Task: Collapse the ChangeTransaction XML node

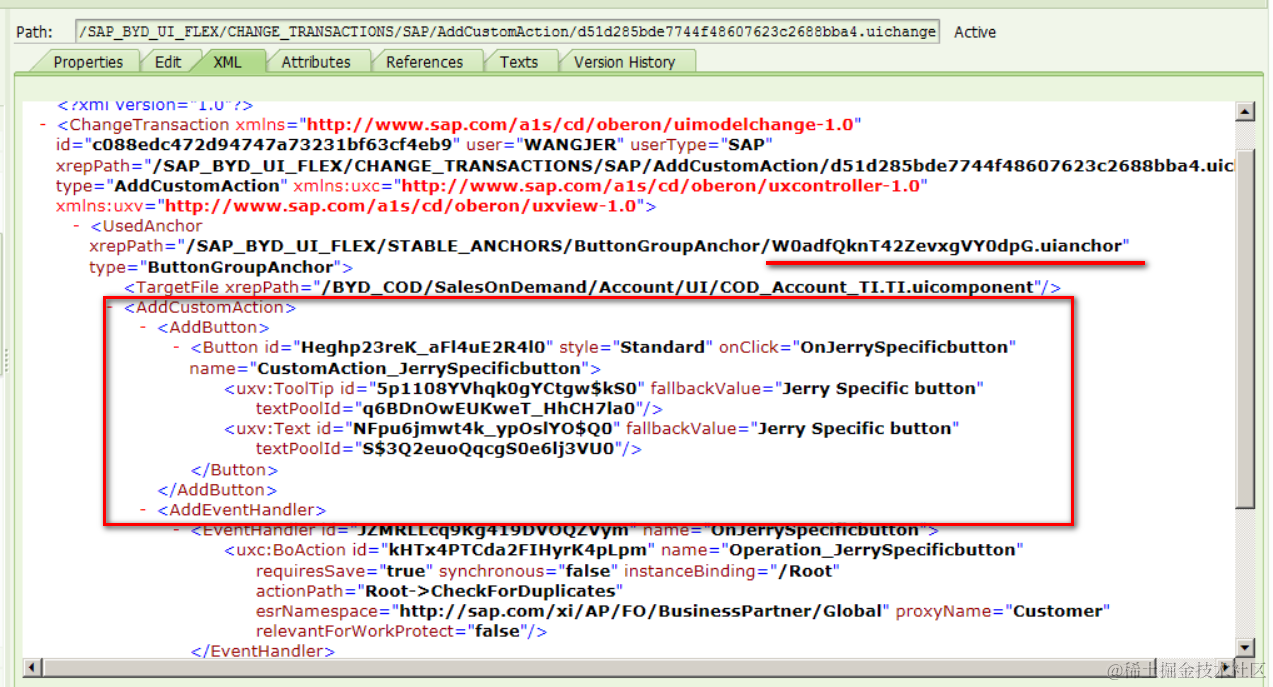Action: coord(43,125)
